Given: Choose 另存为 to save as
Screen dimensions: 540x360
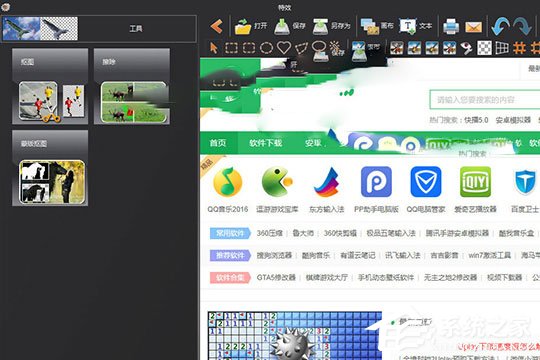Looking at the screenshot, I should point(331,27).
